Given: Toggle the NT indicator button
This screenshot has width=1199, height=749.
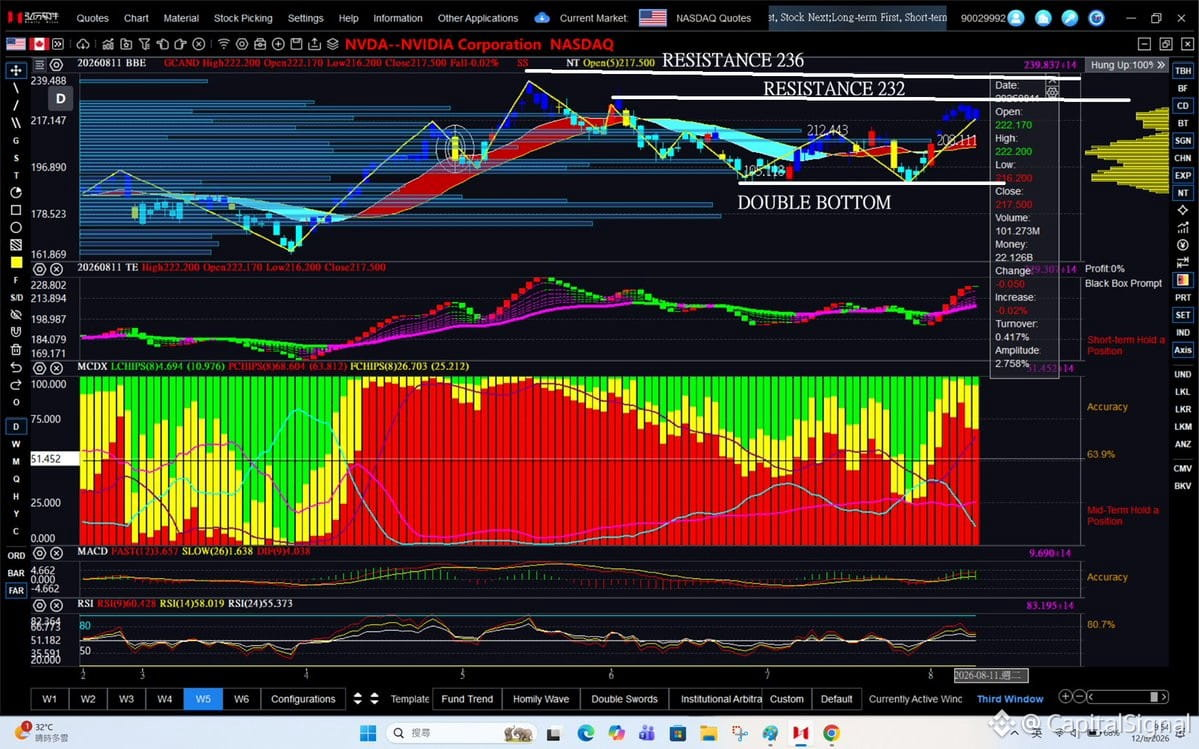Looking at the screenshot, I should [1183, 193].
